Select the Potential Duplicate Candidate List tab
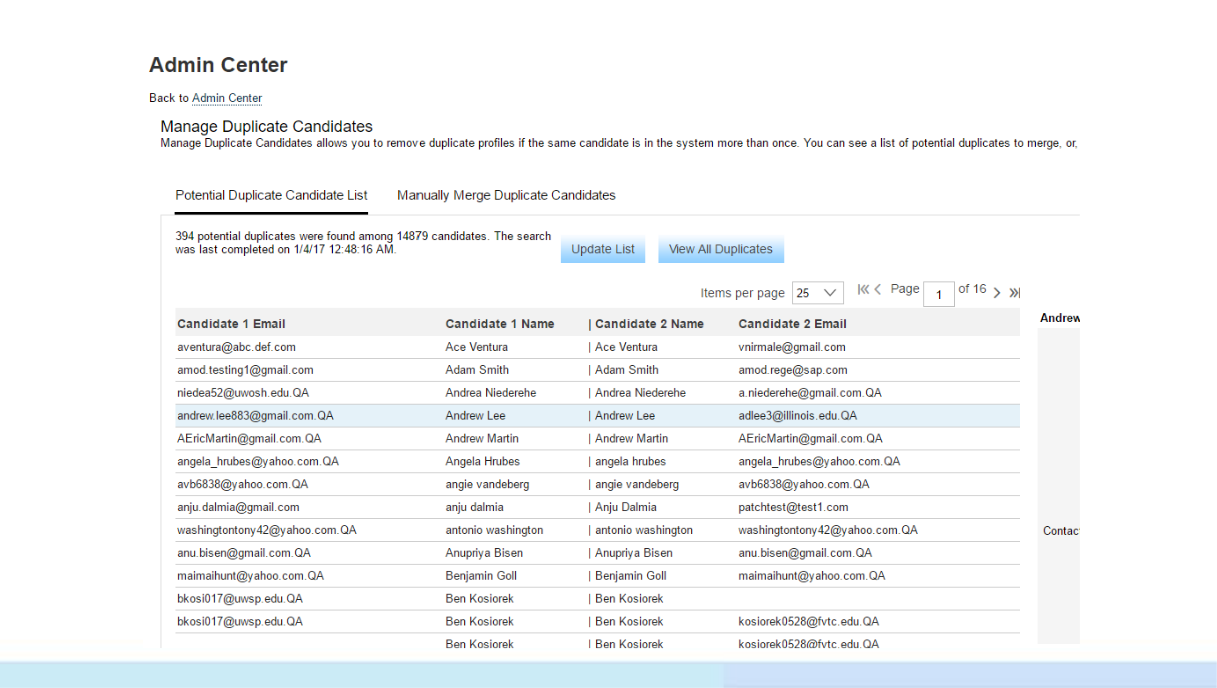Viewport: 1217px width, 688px height. point(271,195)
